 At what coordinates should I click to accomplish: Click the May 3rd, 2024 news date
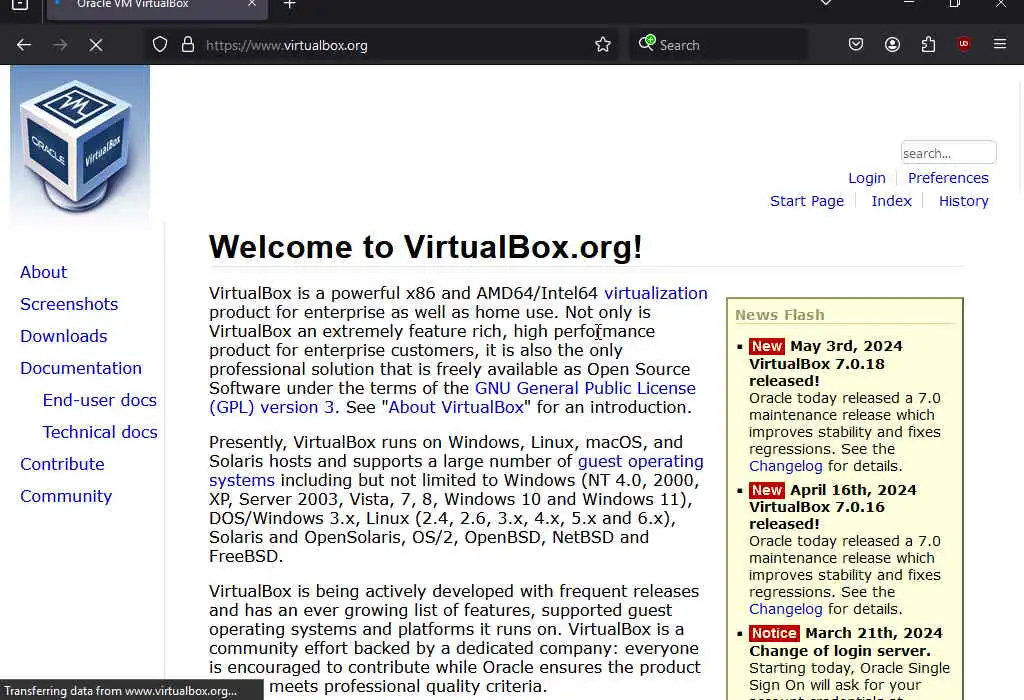[x=846, y=346]
